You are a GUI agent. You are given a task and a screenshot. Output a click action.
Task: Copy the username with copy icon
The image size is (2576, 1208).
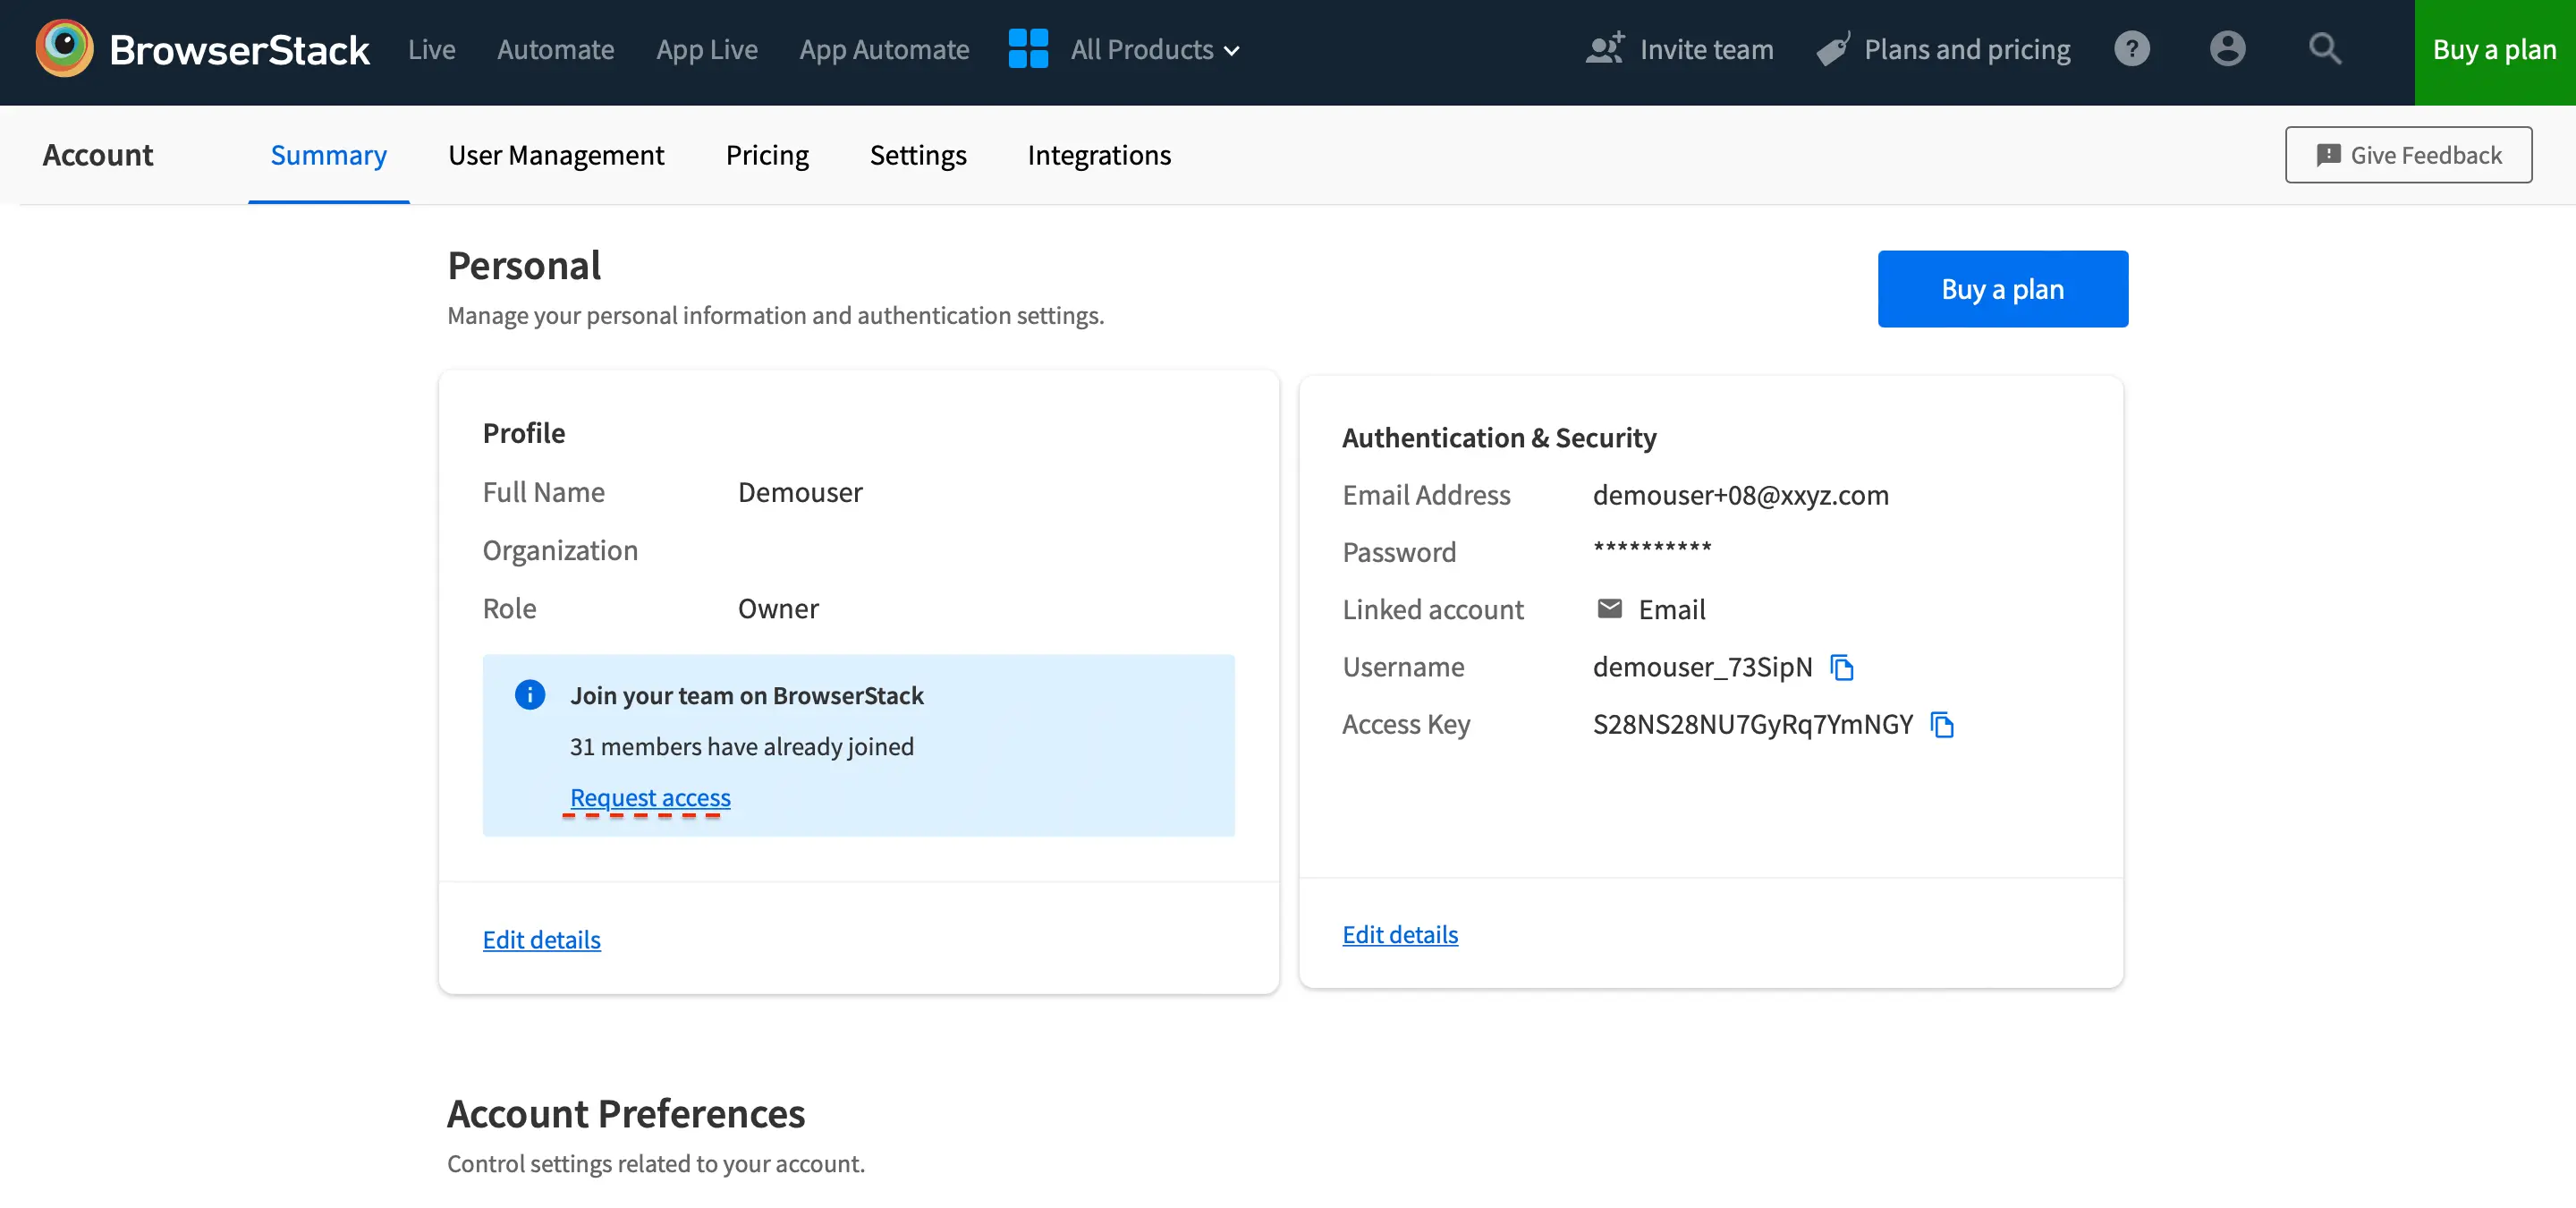point(1841,667)
